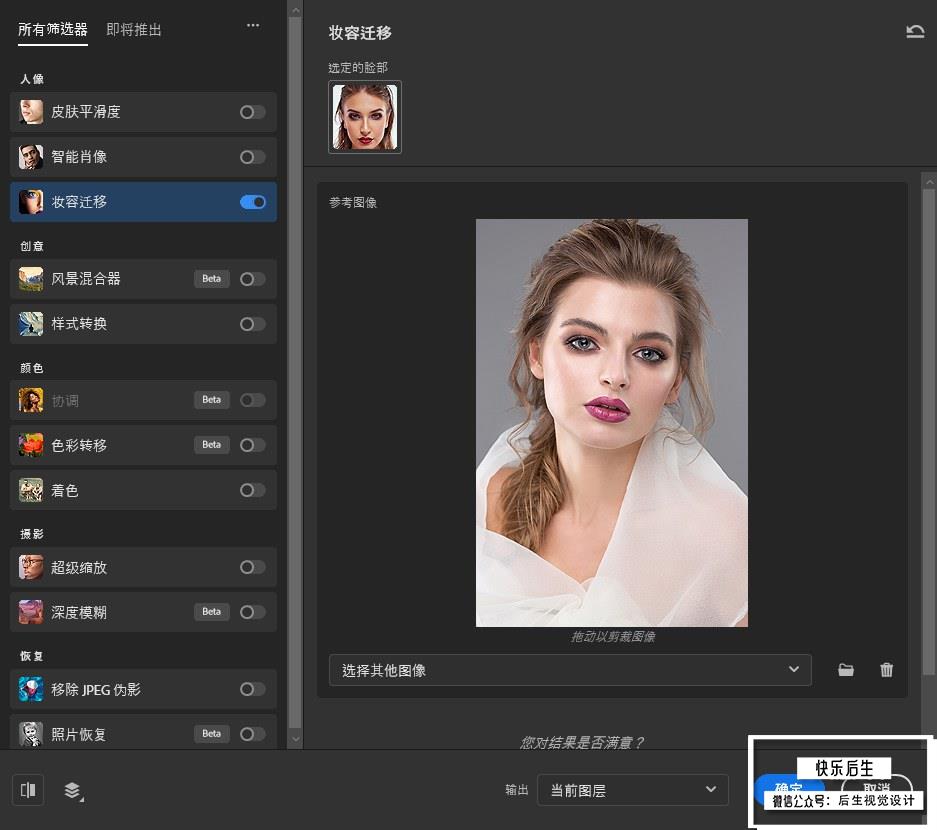The image size is (937, 830).
Task: Enable the 皮肤平滑度 toggle
Action: pyautogui.click(x=252, y=112)
